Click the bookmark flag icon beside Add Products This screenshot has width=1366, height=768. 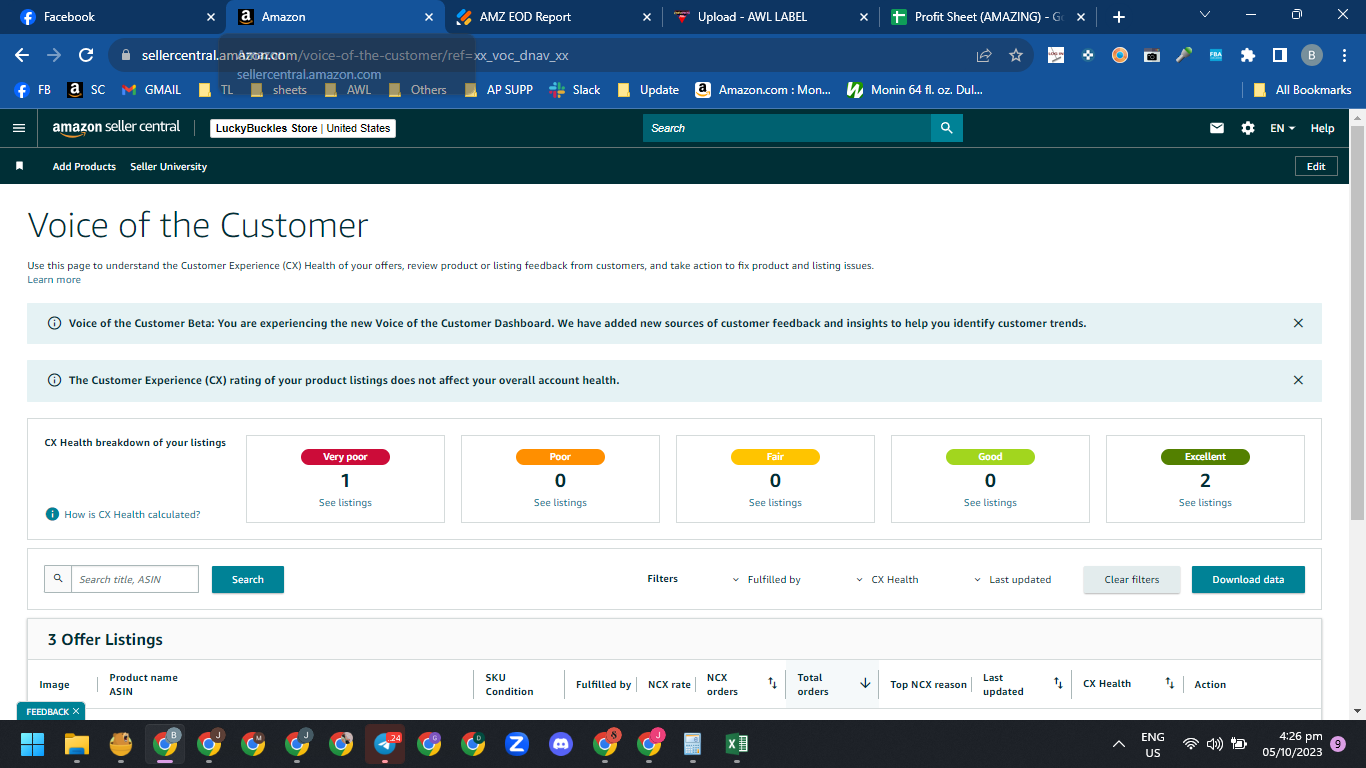(19, 166)
